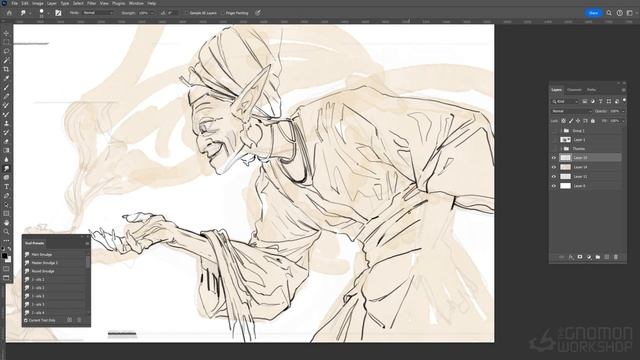Hide Layer 11 visibility eye
The width and height of the screenshot is (640, 360).
(554, 177)
